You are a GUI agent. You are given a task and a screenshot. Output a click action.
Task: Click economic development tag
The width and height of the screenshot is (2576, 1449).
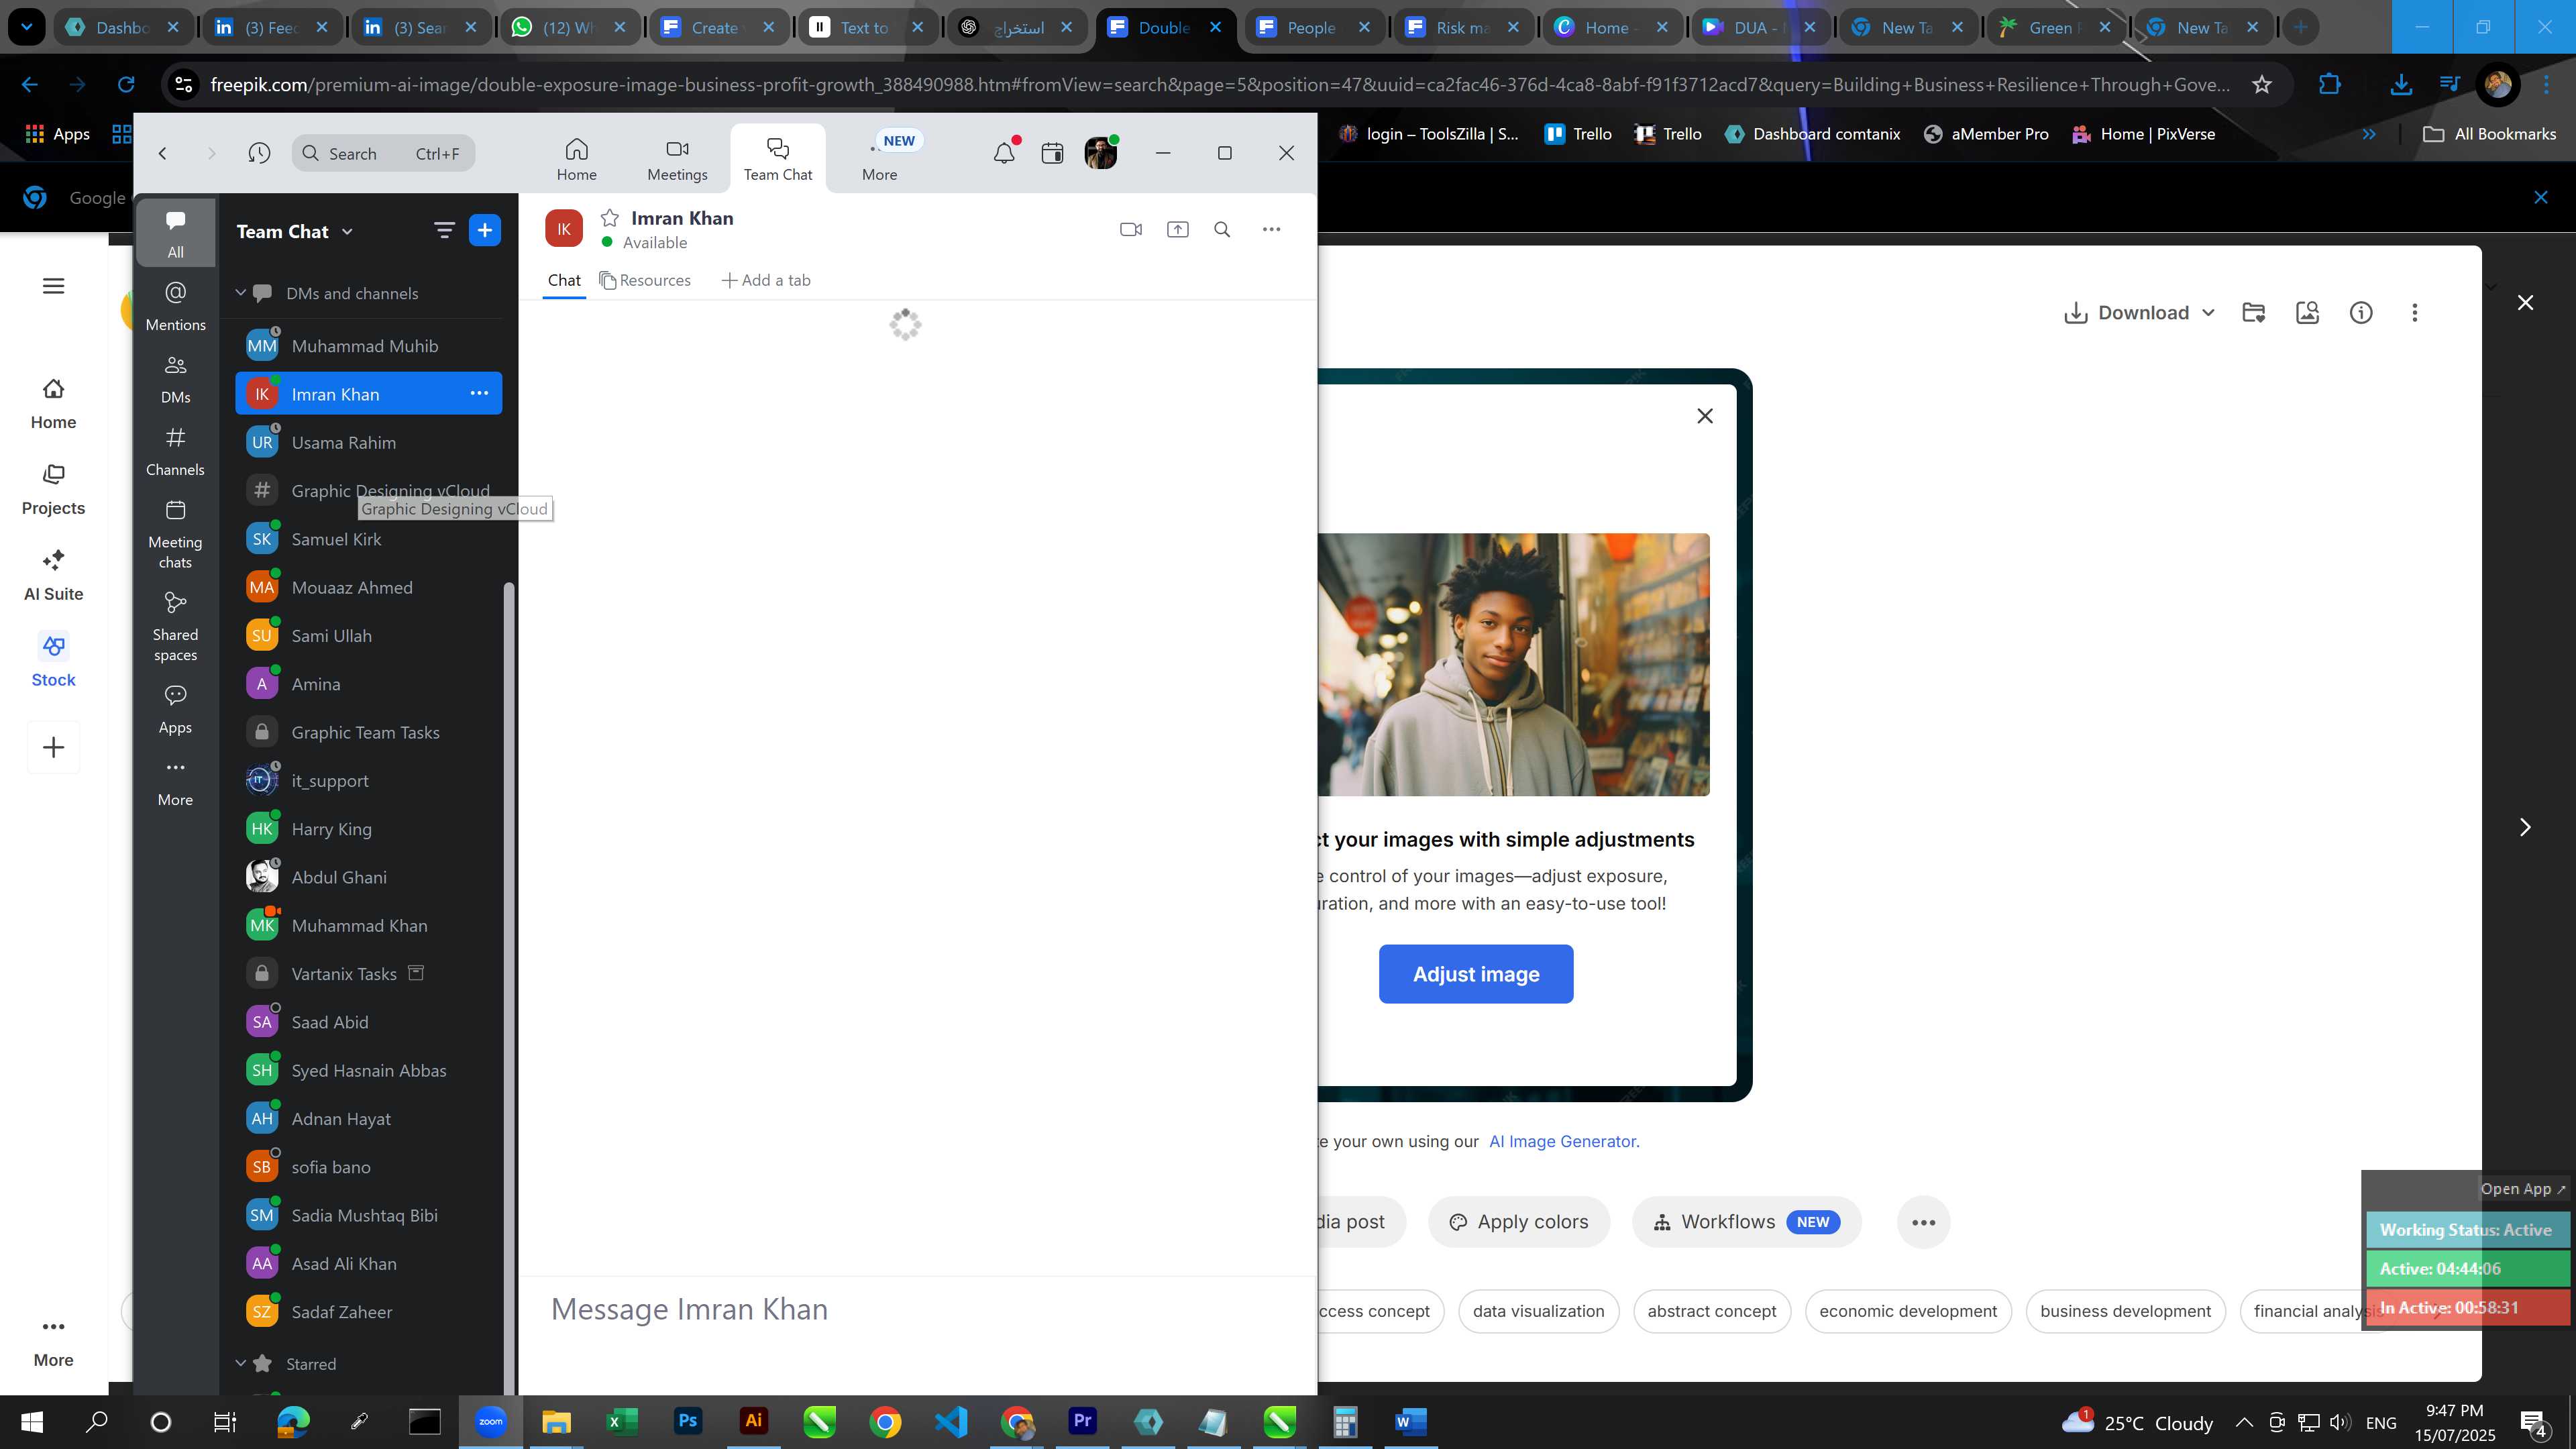coord(1908,1312)
